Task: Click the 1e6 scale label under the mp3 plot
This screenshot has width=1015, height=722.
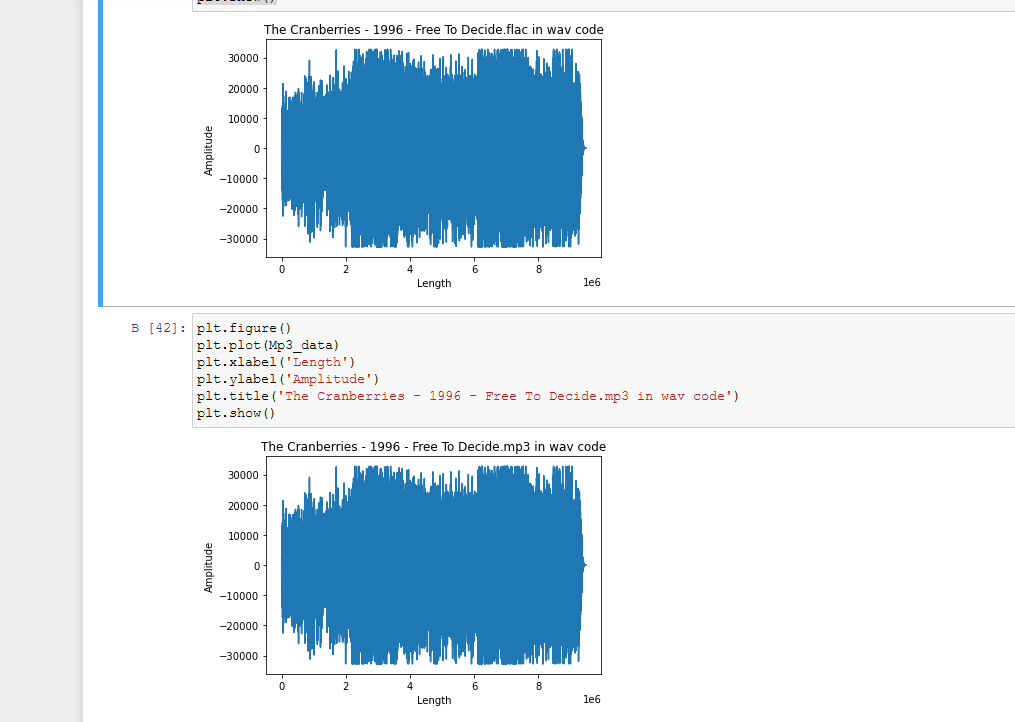Action: (x=592, y=699)
